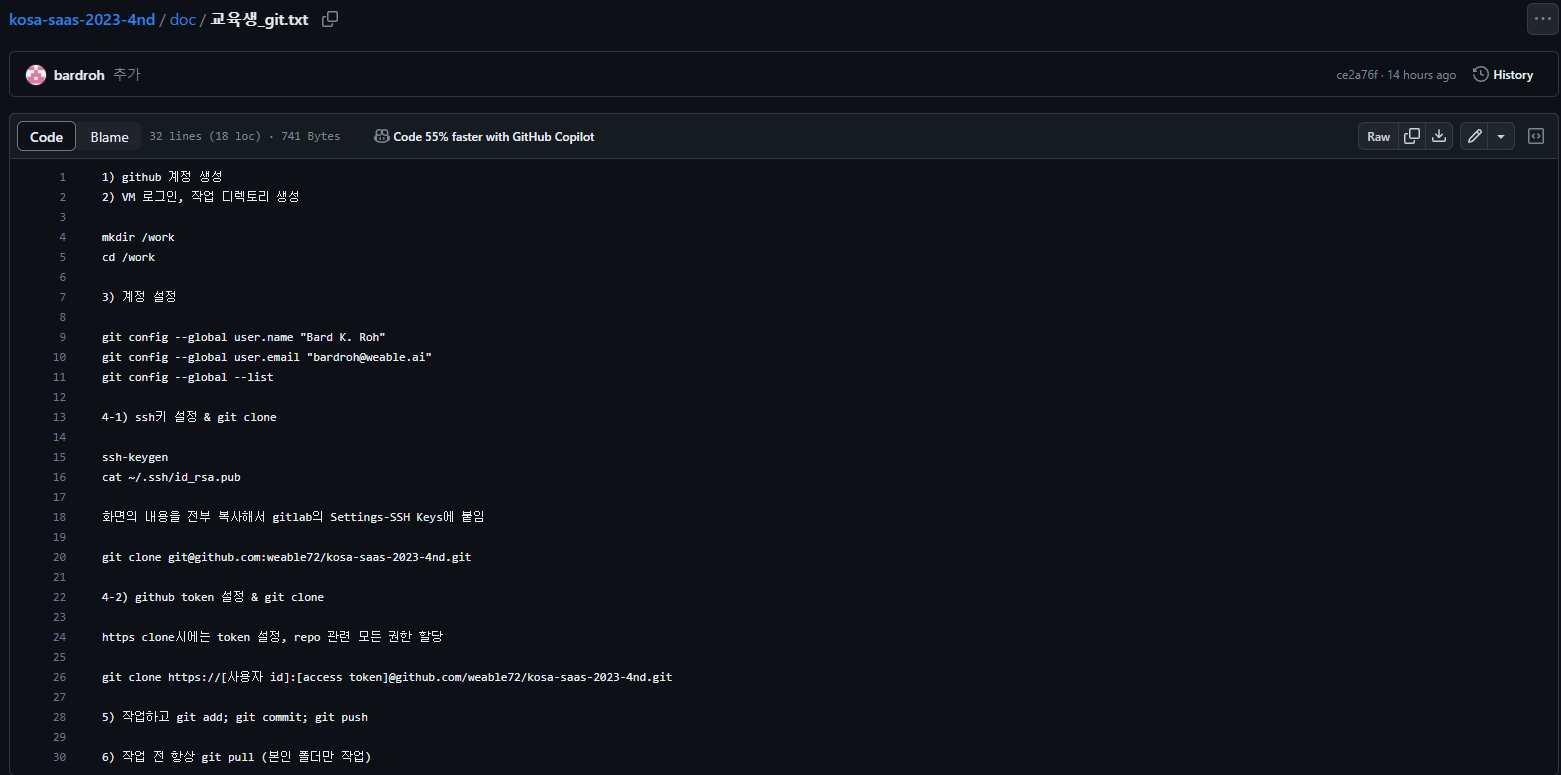Open commit ce2a76f
The image size is (1561, 775).
click(1356, 75)
